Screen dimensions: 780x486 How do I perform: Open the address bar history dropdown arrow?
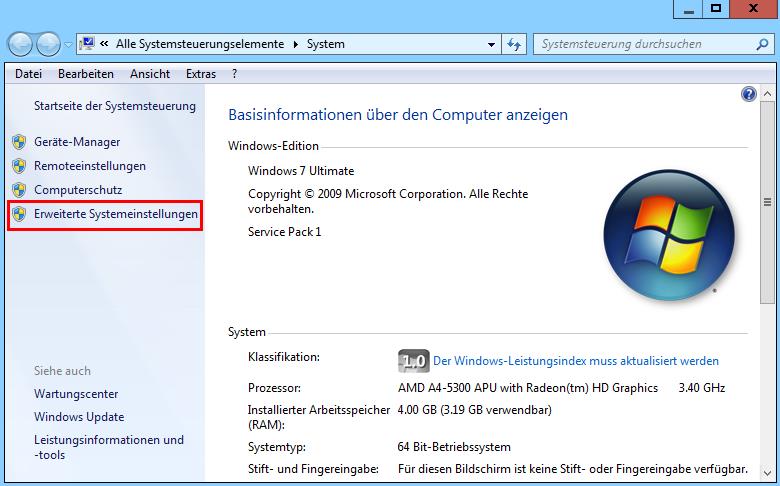click(x=491, y=44)
